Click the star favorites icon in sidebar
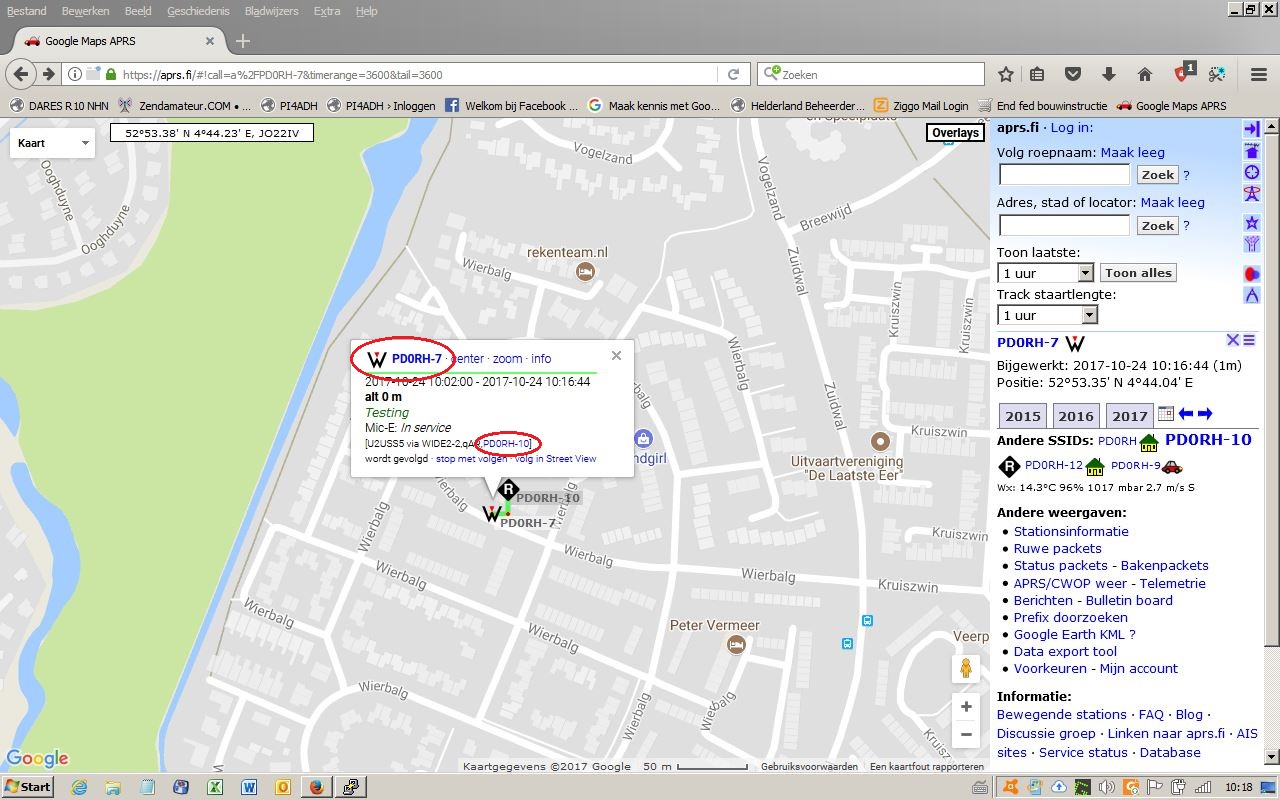Image resolution: width=1280 pixels, height=800 pixels. [1251, 222]
